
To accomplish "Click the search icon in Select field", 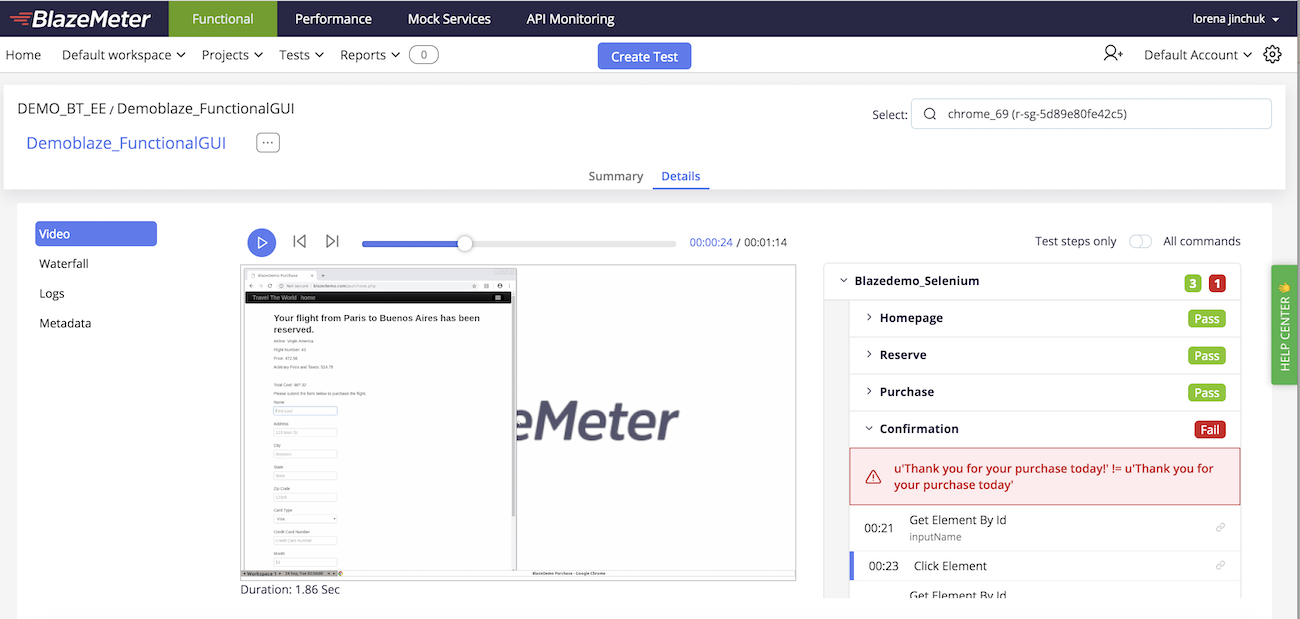I will tap(930, 114).
